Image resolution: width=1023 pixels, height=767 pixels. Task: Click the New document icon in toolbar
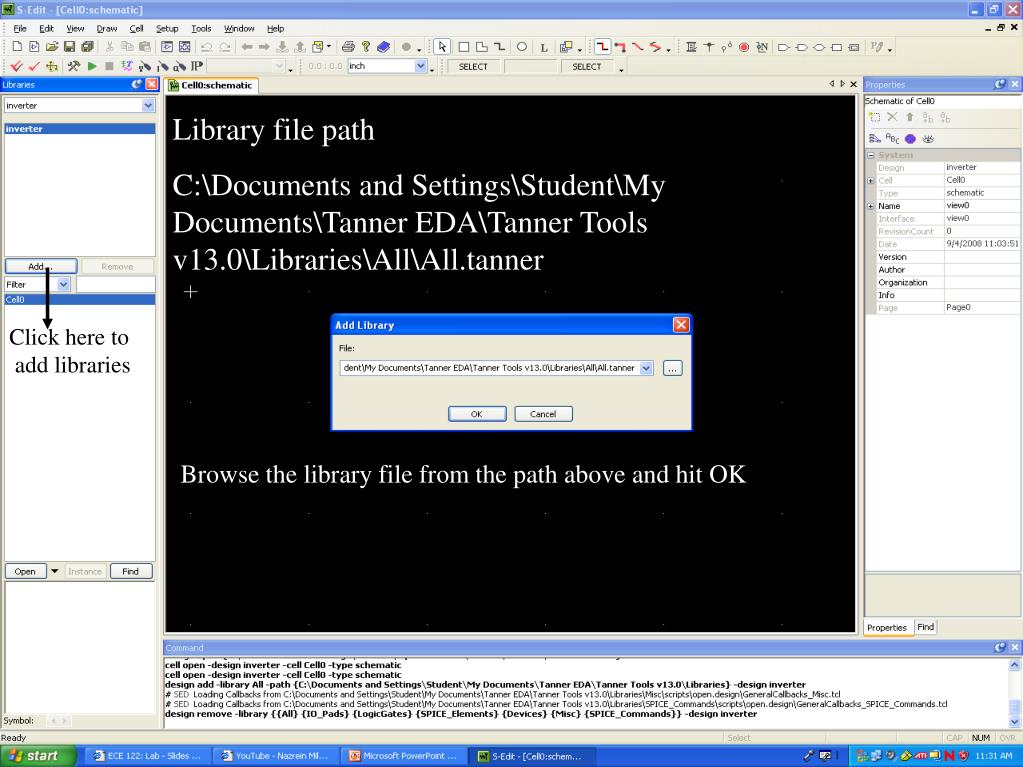(18, 47)
